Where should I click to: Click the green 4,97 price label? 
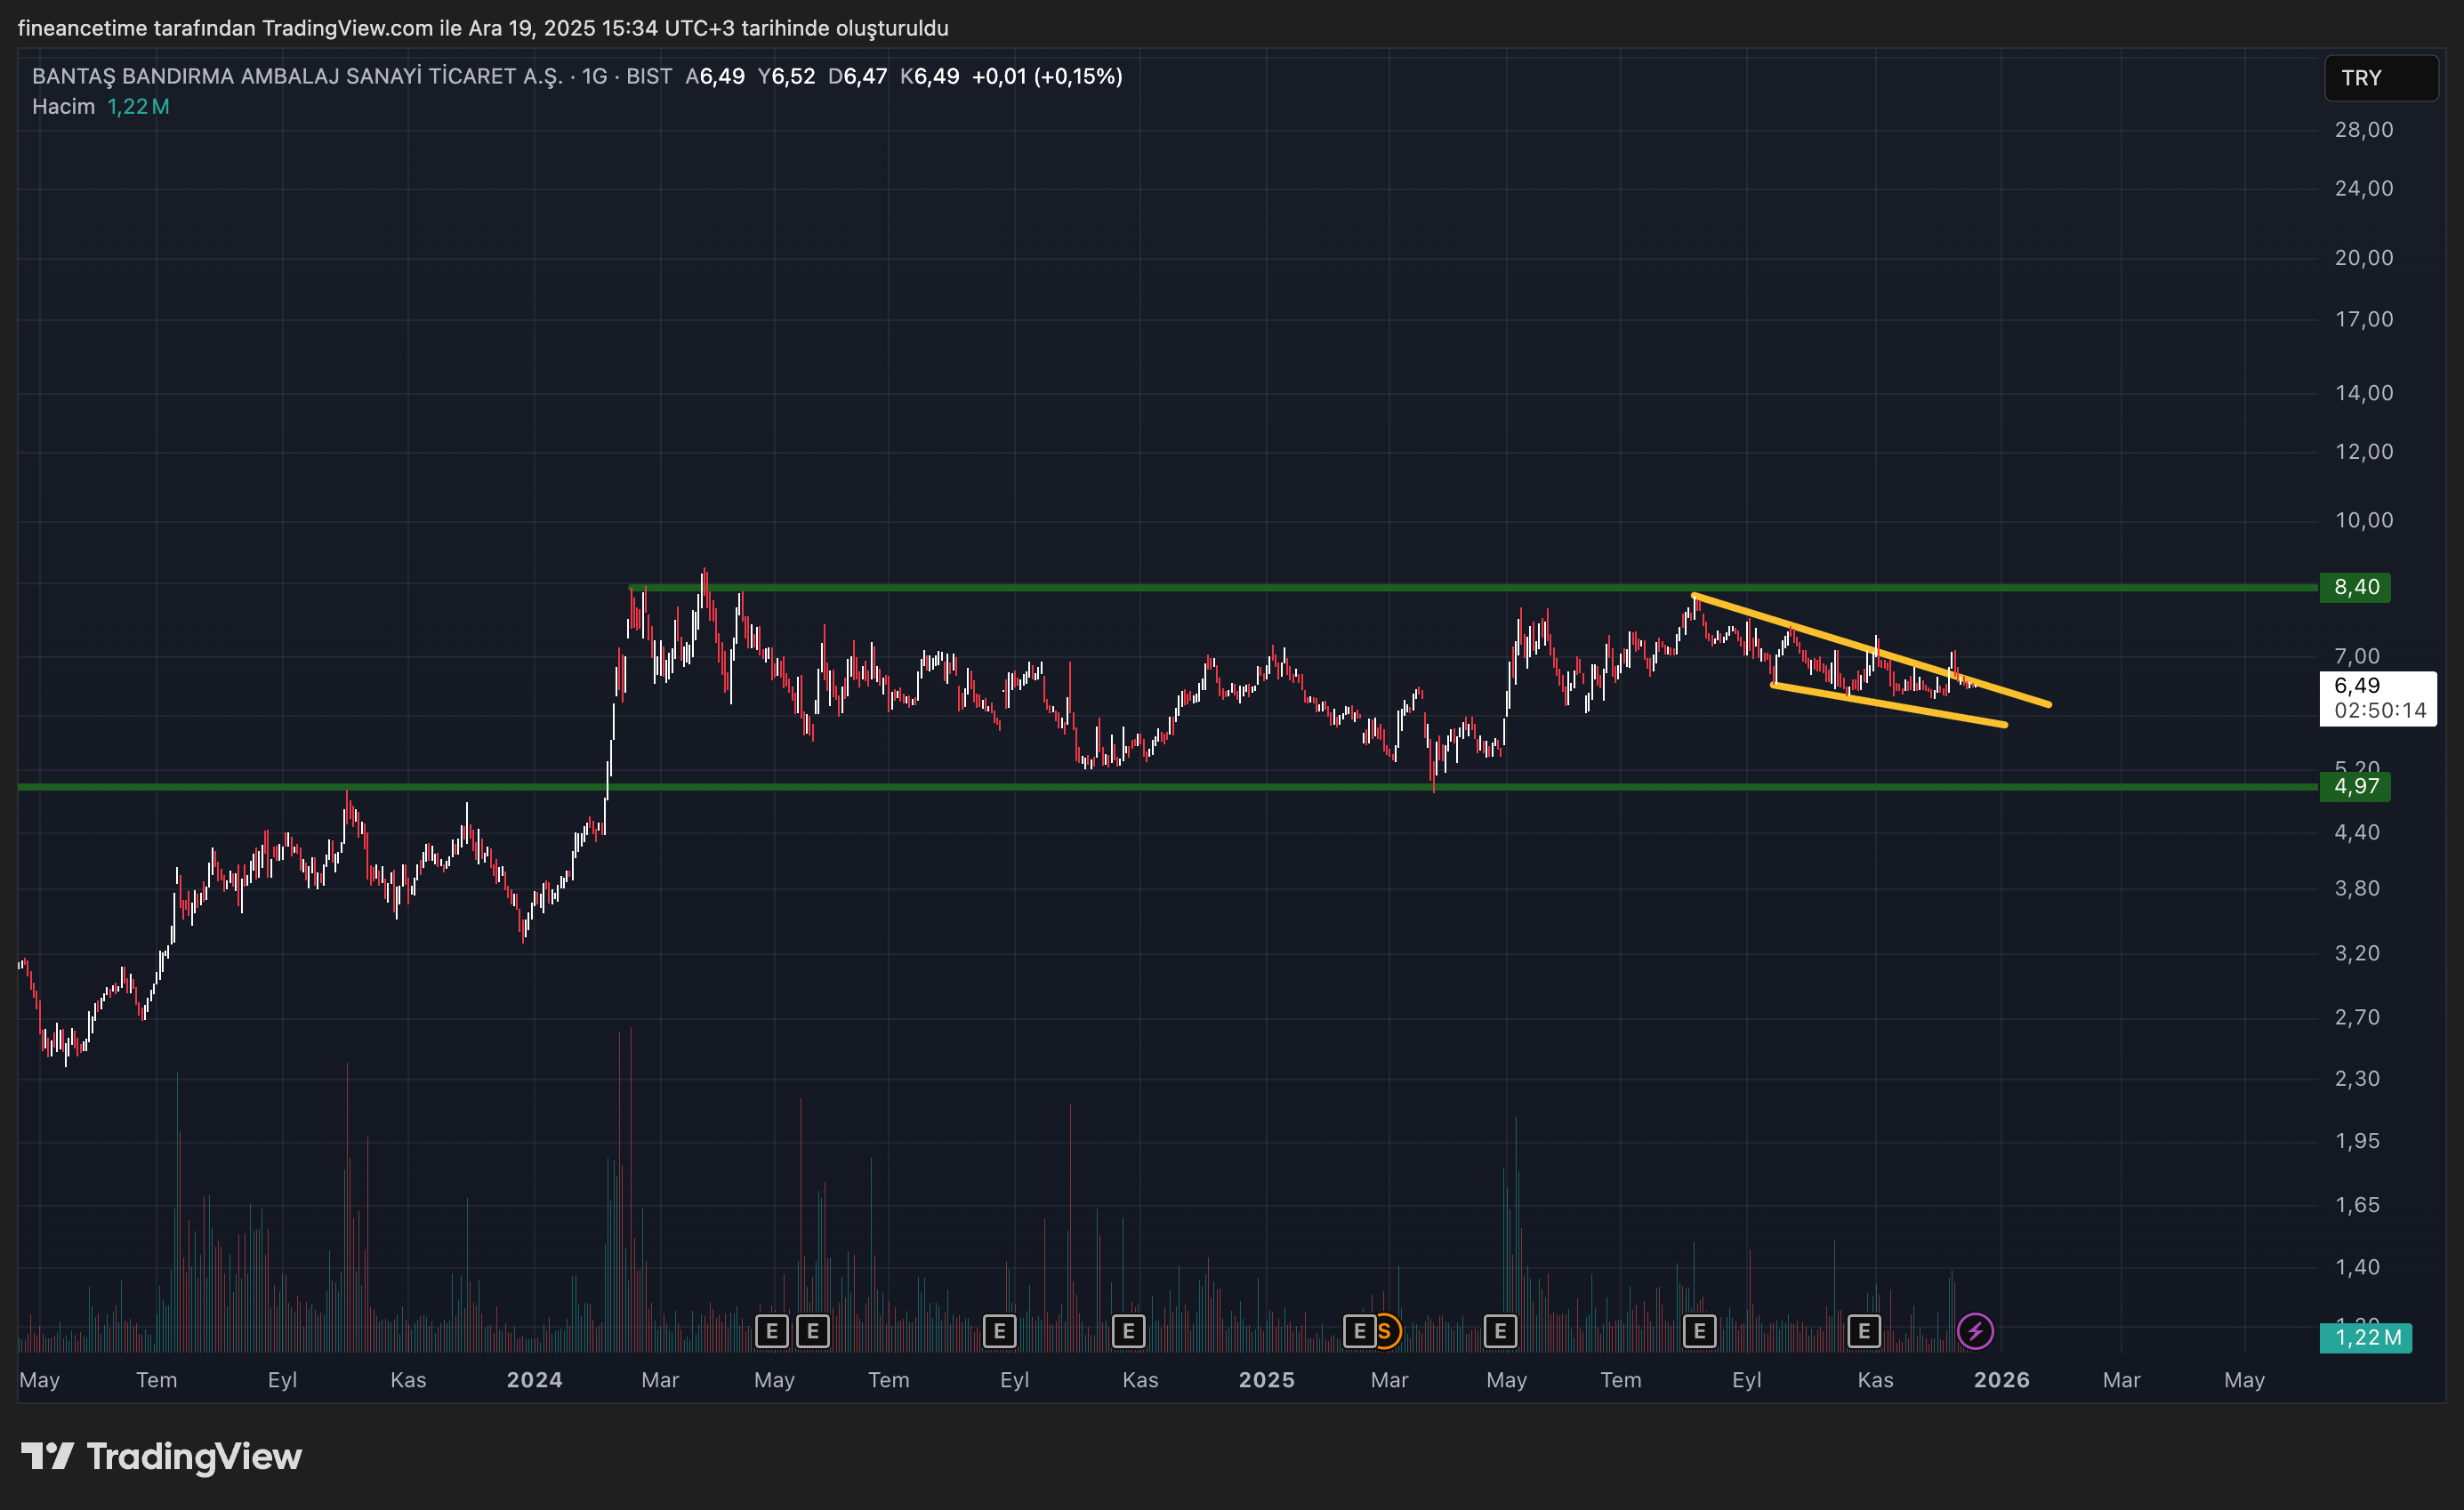pos(2355,786)
